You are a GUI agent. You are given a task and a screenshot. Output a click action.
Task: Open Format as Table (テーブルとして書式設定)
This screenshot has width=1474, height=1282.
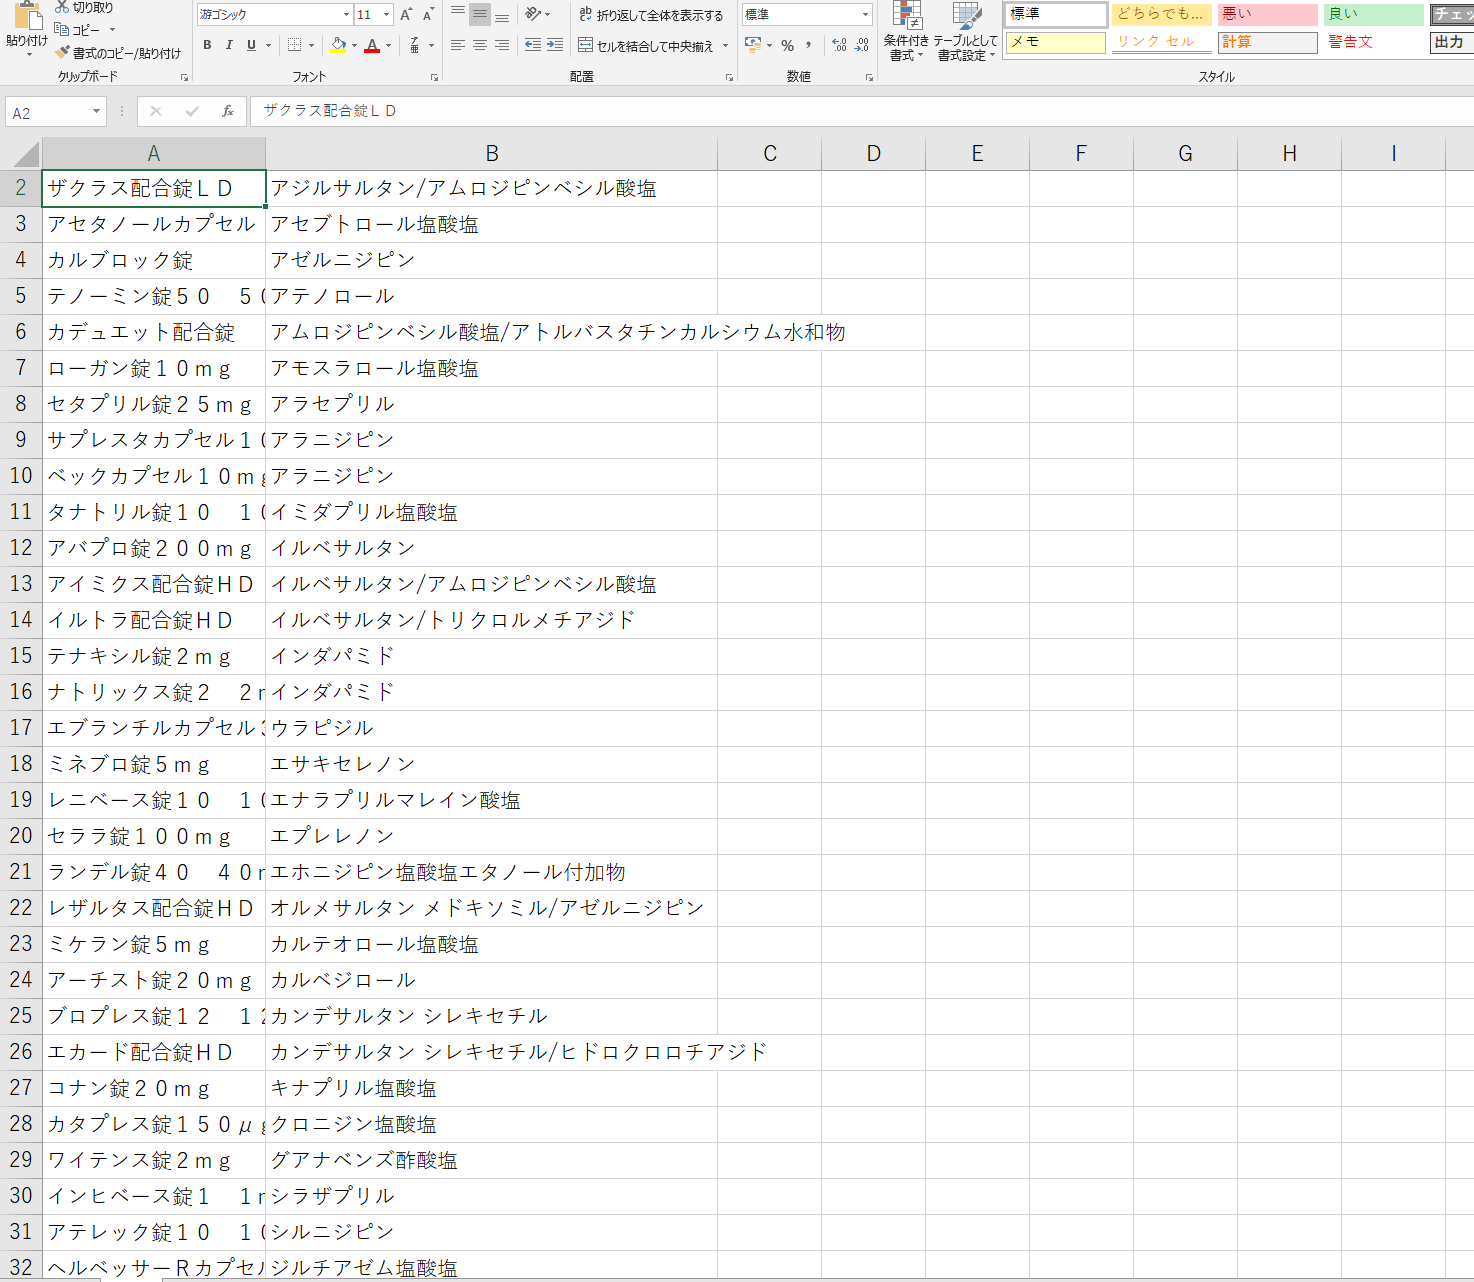(966, 32)
